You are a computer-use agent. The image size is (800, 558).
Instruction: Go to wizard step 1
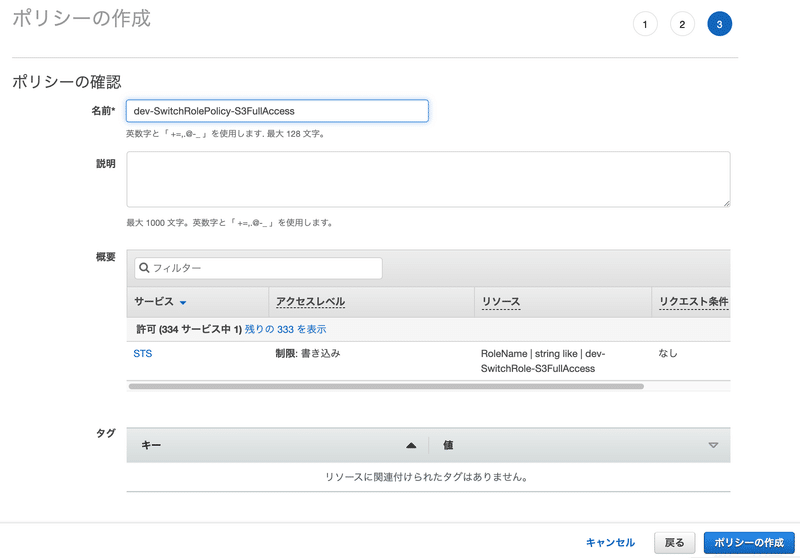pyautogui.click(x=645, y=24)
